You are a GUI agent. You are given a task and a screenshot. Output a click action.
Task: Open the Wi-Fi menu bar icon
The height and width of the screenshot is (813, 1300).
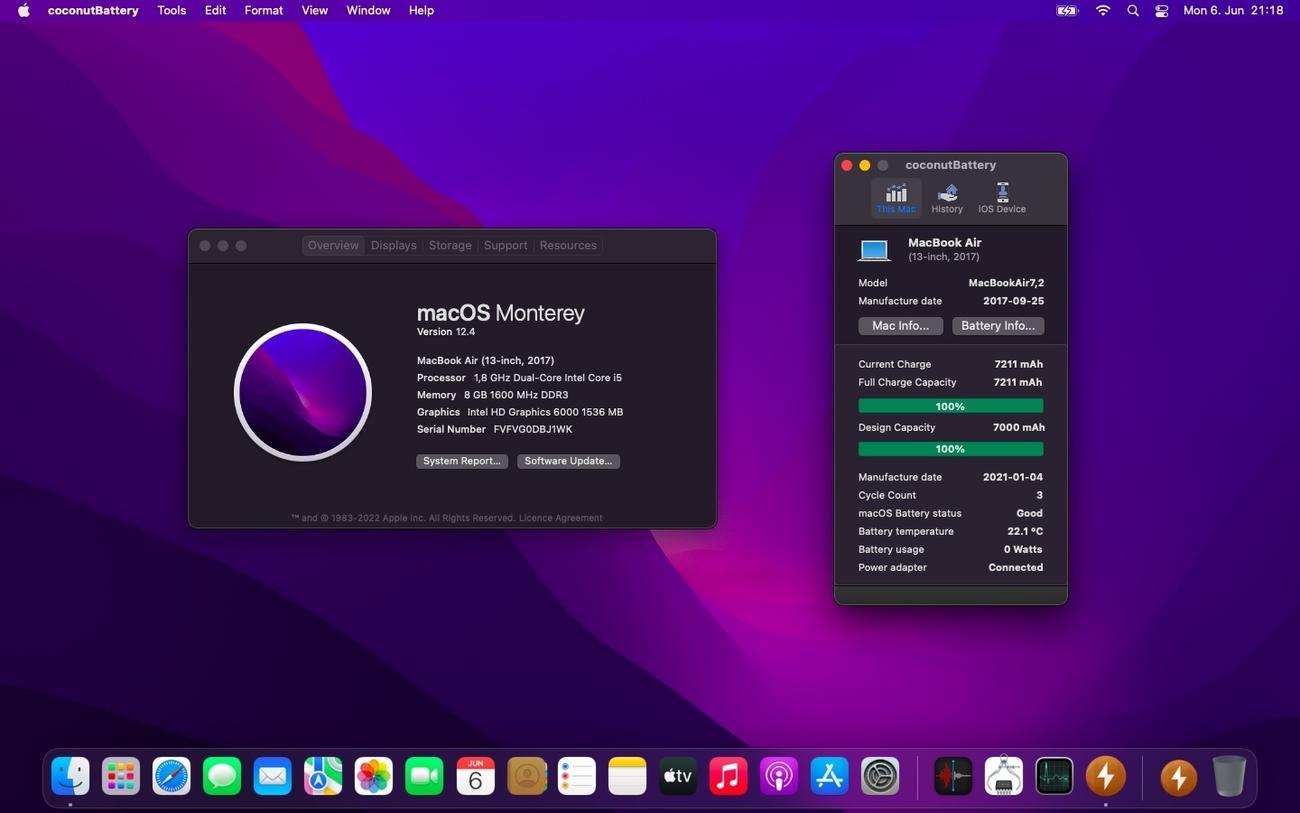(x=1103, y=10)
